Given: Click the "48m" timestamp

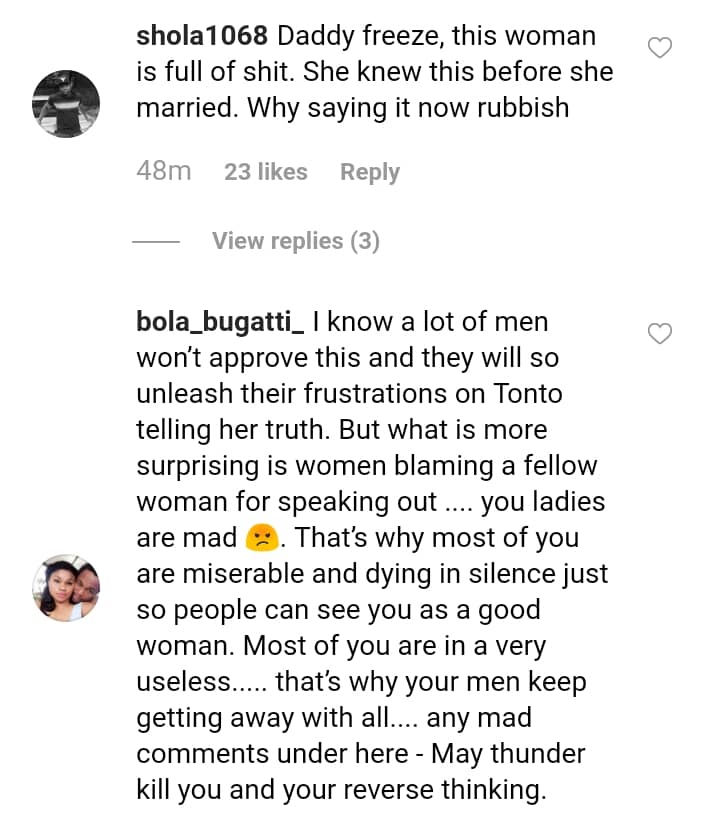Looking at the screenshot, I should click(x=163, y=172).
